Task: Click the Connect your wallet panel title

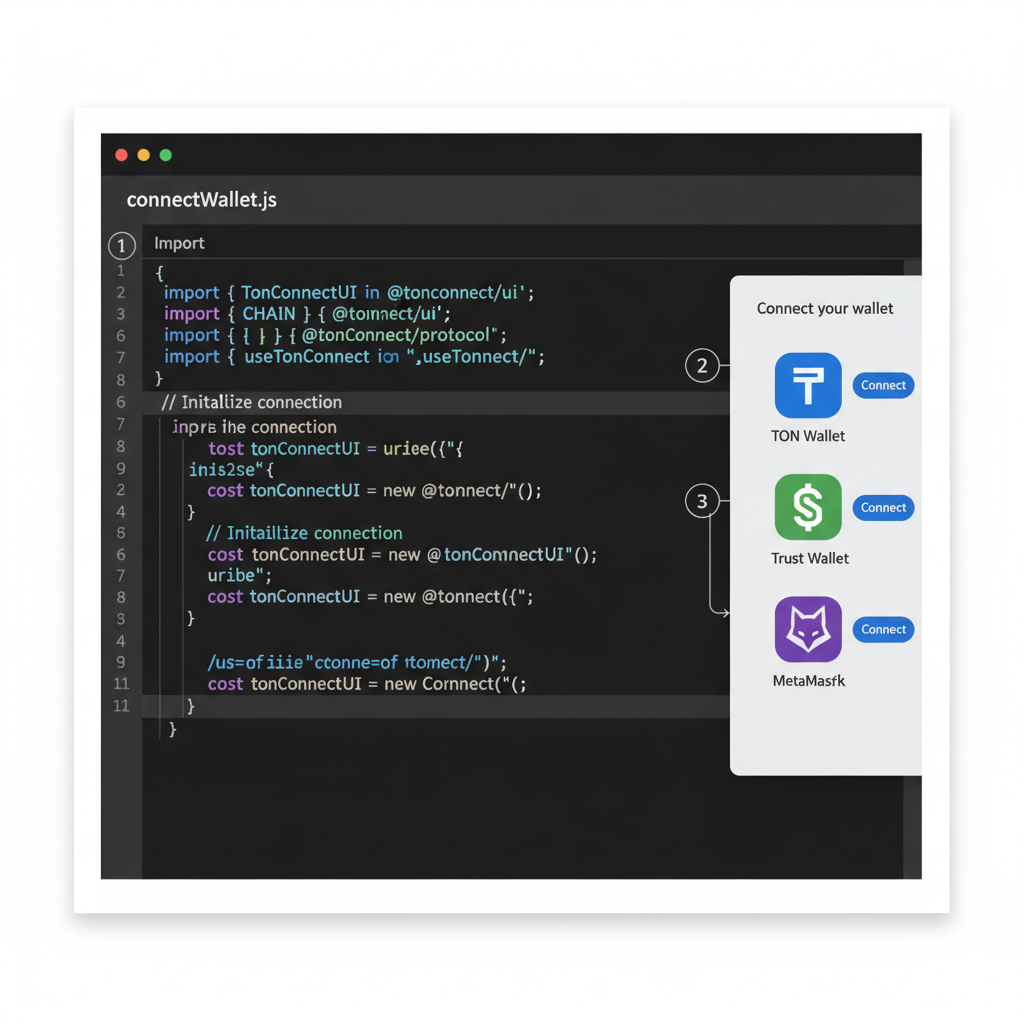Action: (824, 308)
